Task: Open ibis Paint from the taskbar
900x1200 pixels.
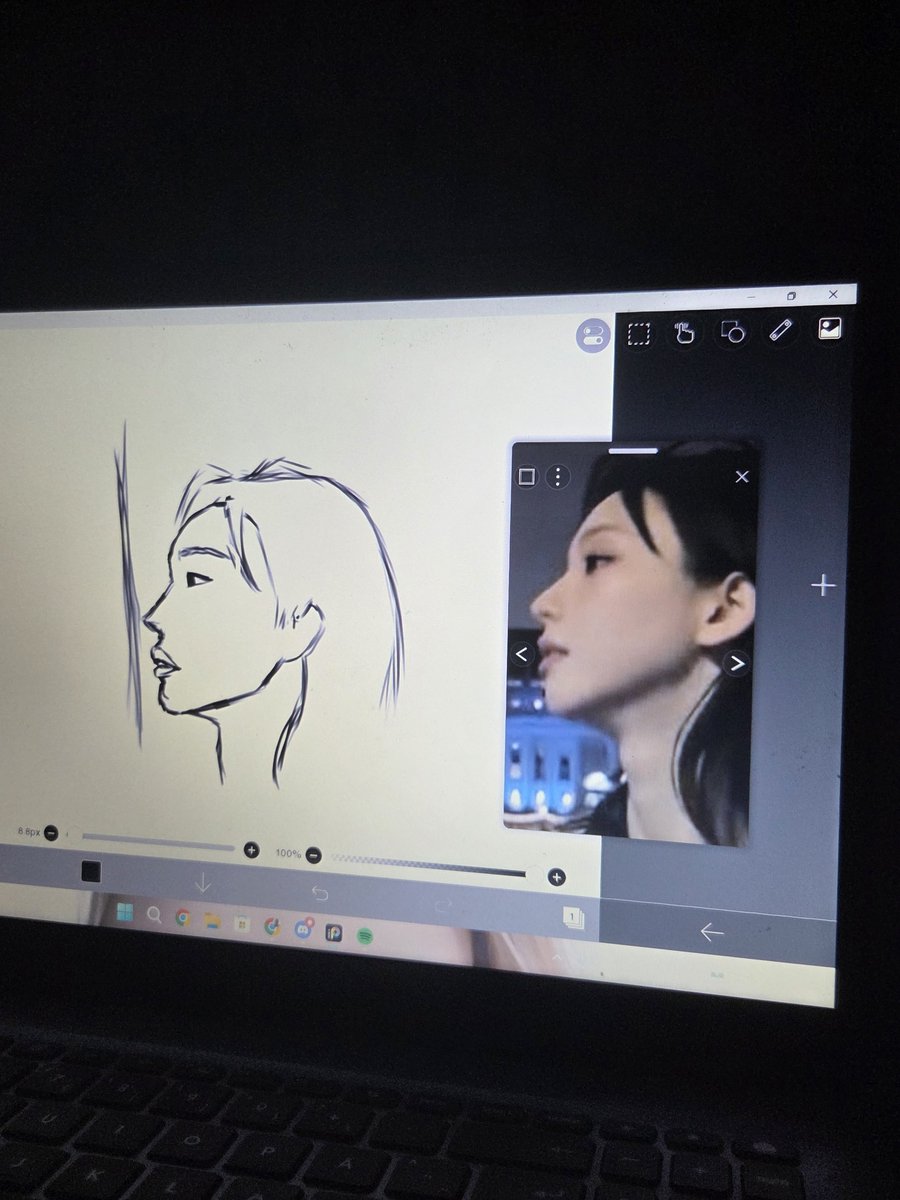Action: [x=333, y=932]
